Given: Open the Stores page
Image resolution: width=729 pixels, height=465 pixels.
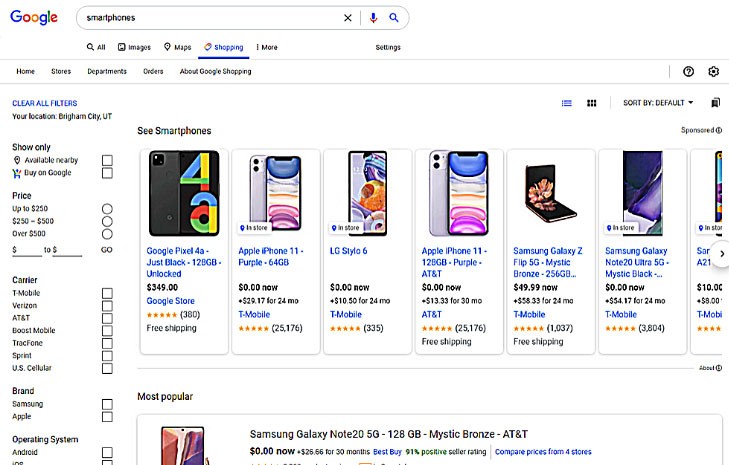Looking at the screenshot, I should pyautogui.click(x=61, y=71).
